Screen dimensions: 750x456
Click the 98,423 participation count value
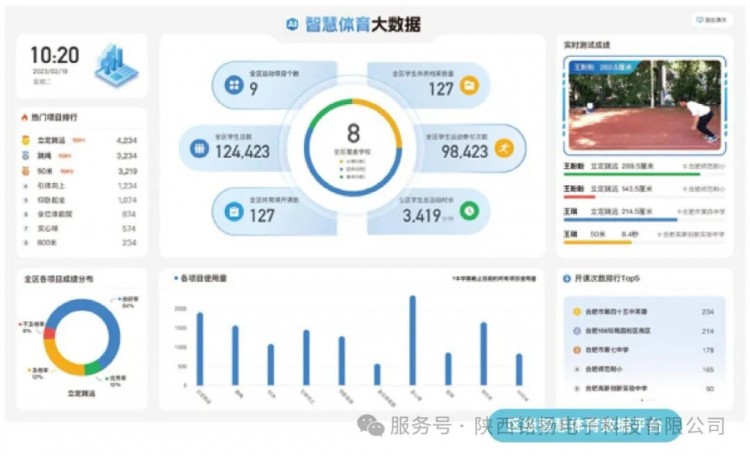coord(464,152)
